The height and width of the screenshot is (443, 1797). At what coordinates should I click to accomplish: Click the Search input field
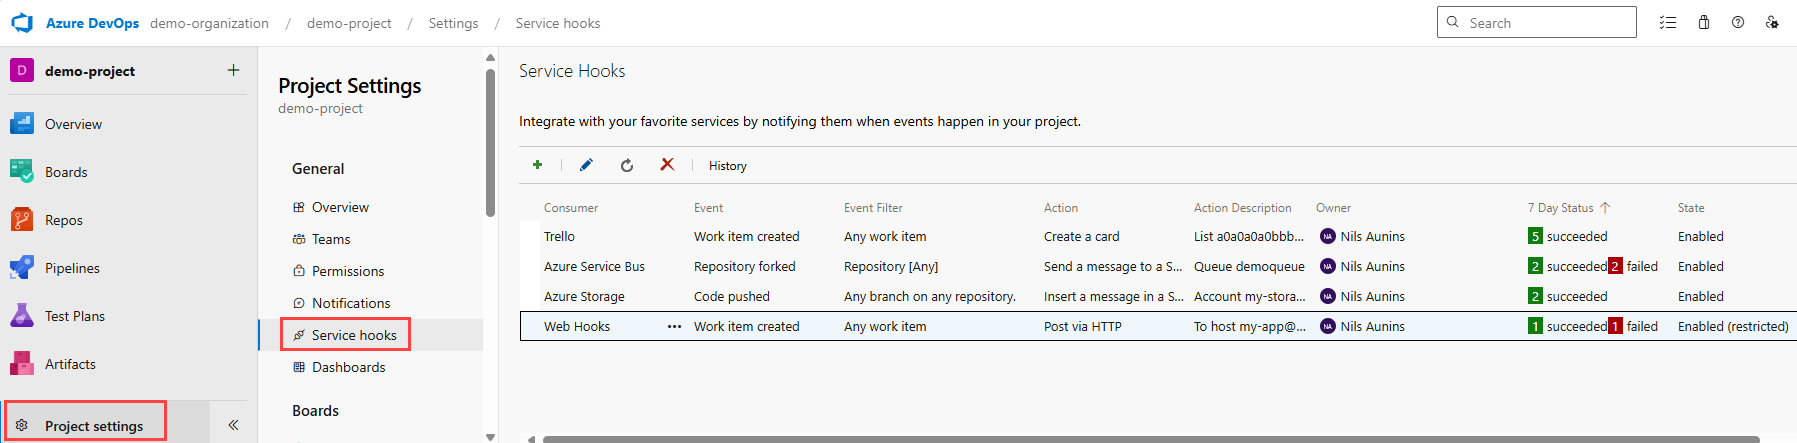click(x=1536, y=22)
